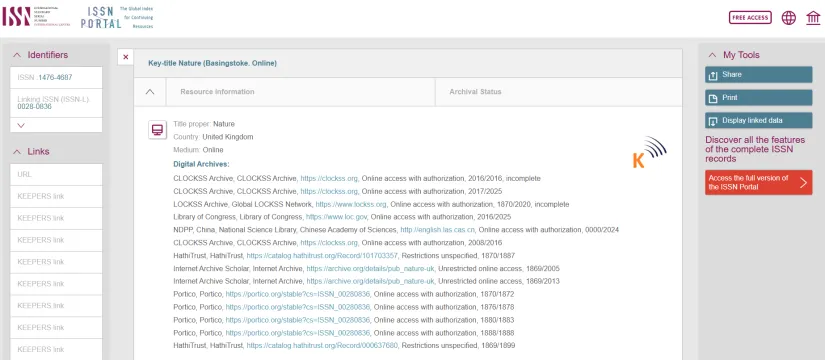This screenshot has width=825, height=360.
Task: Open clockss.org link in the 2016/2016 incomplete row
Action: (329, 178)
